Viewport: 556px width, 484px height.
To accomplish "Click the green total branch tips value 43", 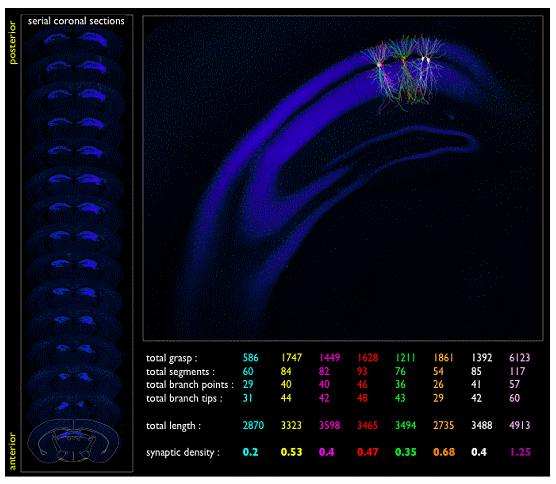I will pyautogui.click(x=400, y=398).
